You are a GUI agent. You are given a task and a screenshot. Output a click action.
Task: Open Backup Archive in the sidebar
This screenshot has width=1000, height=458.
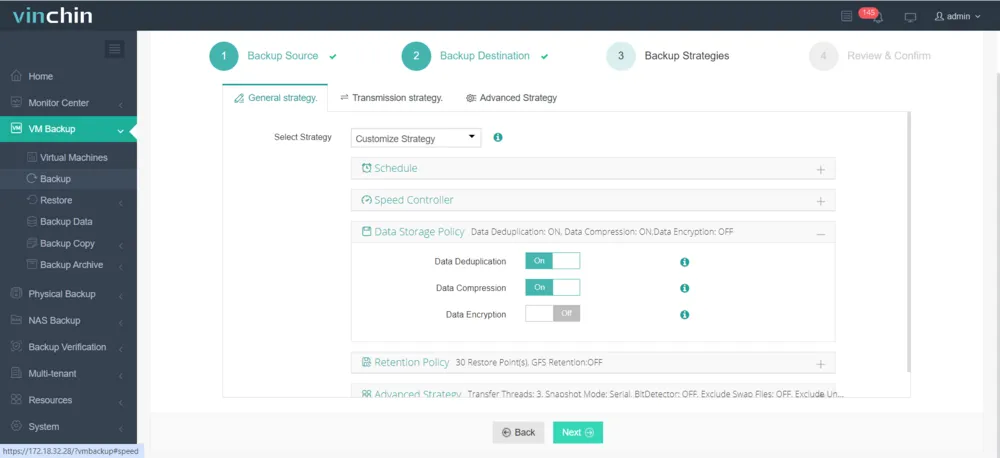71,265
